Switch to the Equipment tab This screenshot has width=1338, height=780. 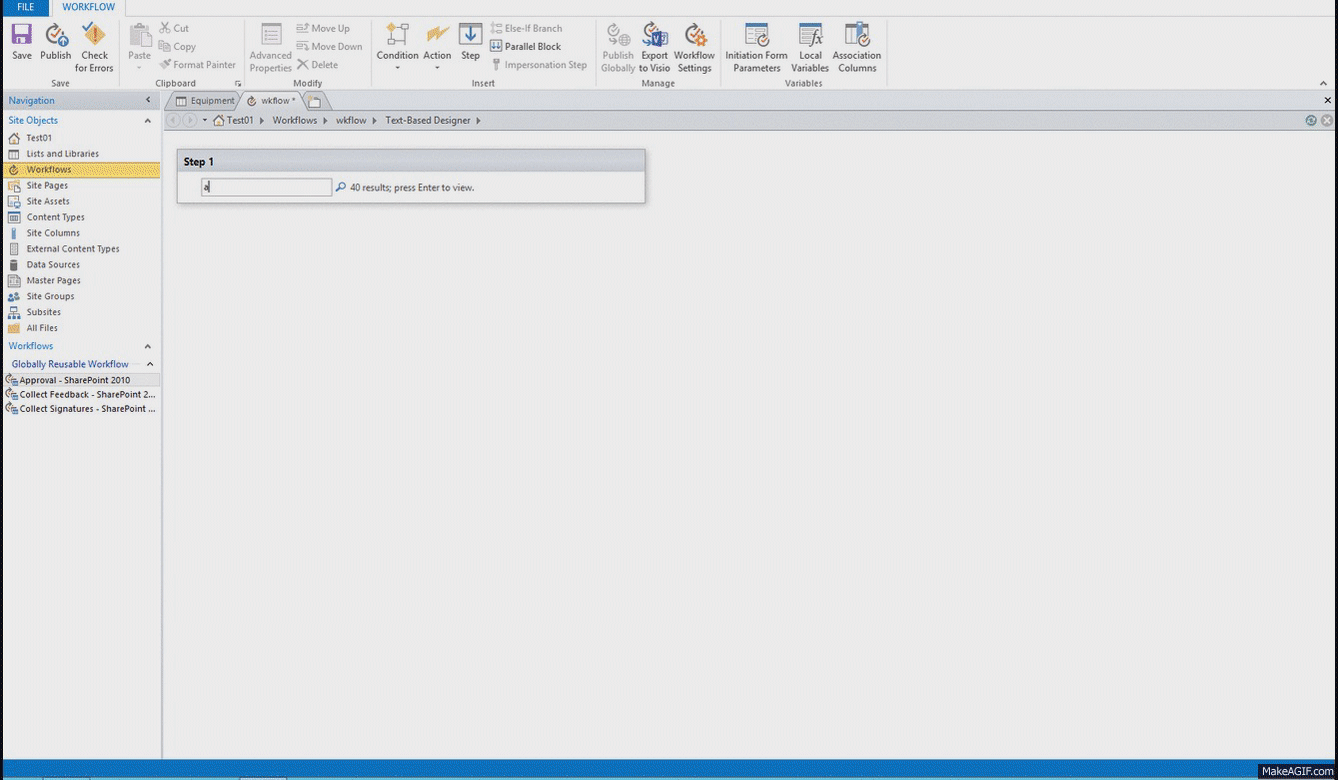pyautogui.click(x=205, y=101)
